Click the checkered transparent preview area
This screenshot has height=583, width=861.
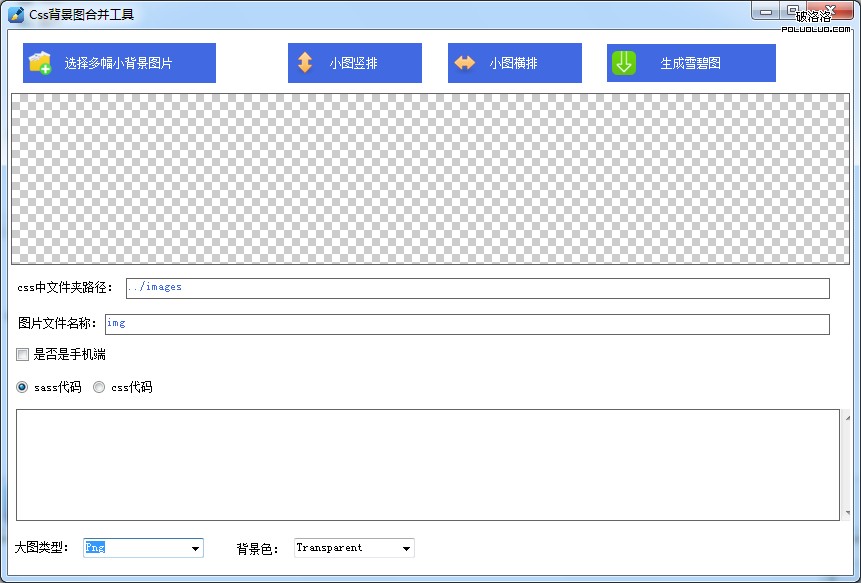coord(430,178)
